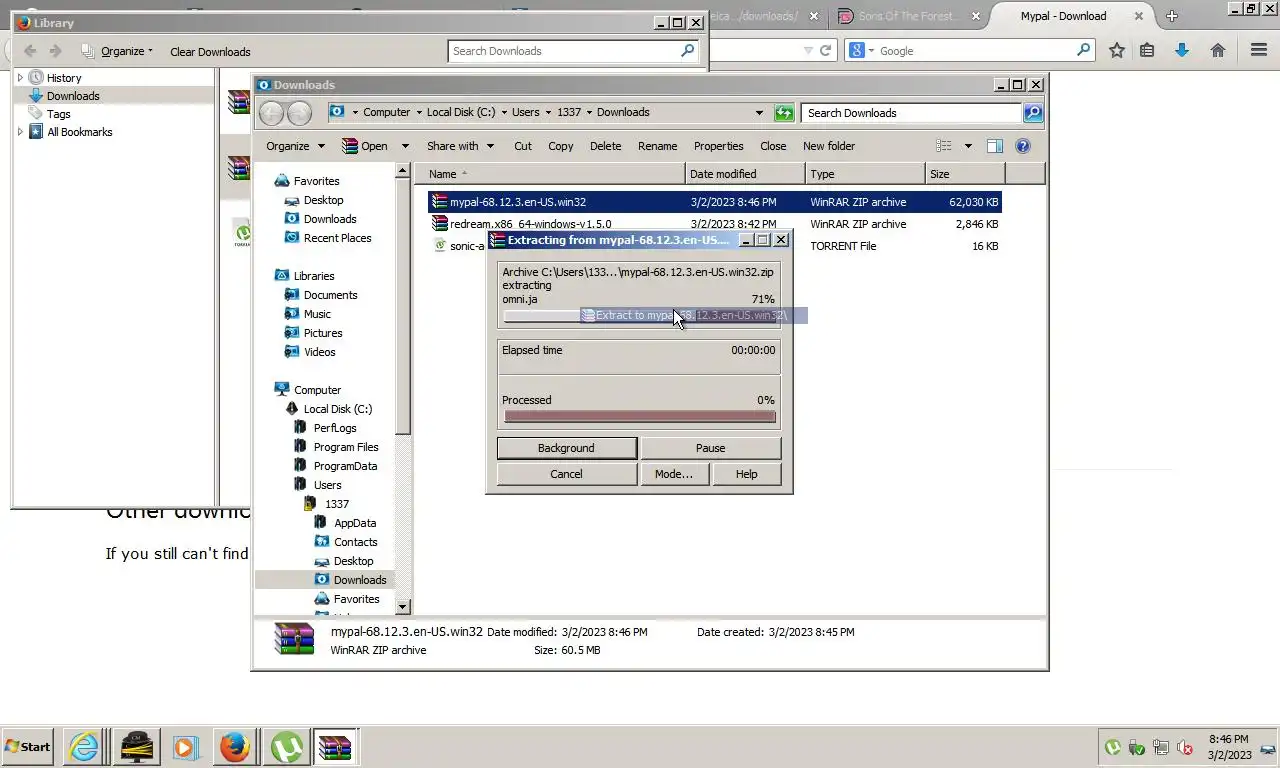
Task: Select Program Files in navigation tree
Action: [x=346, y=447]
